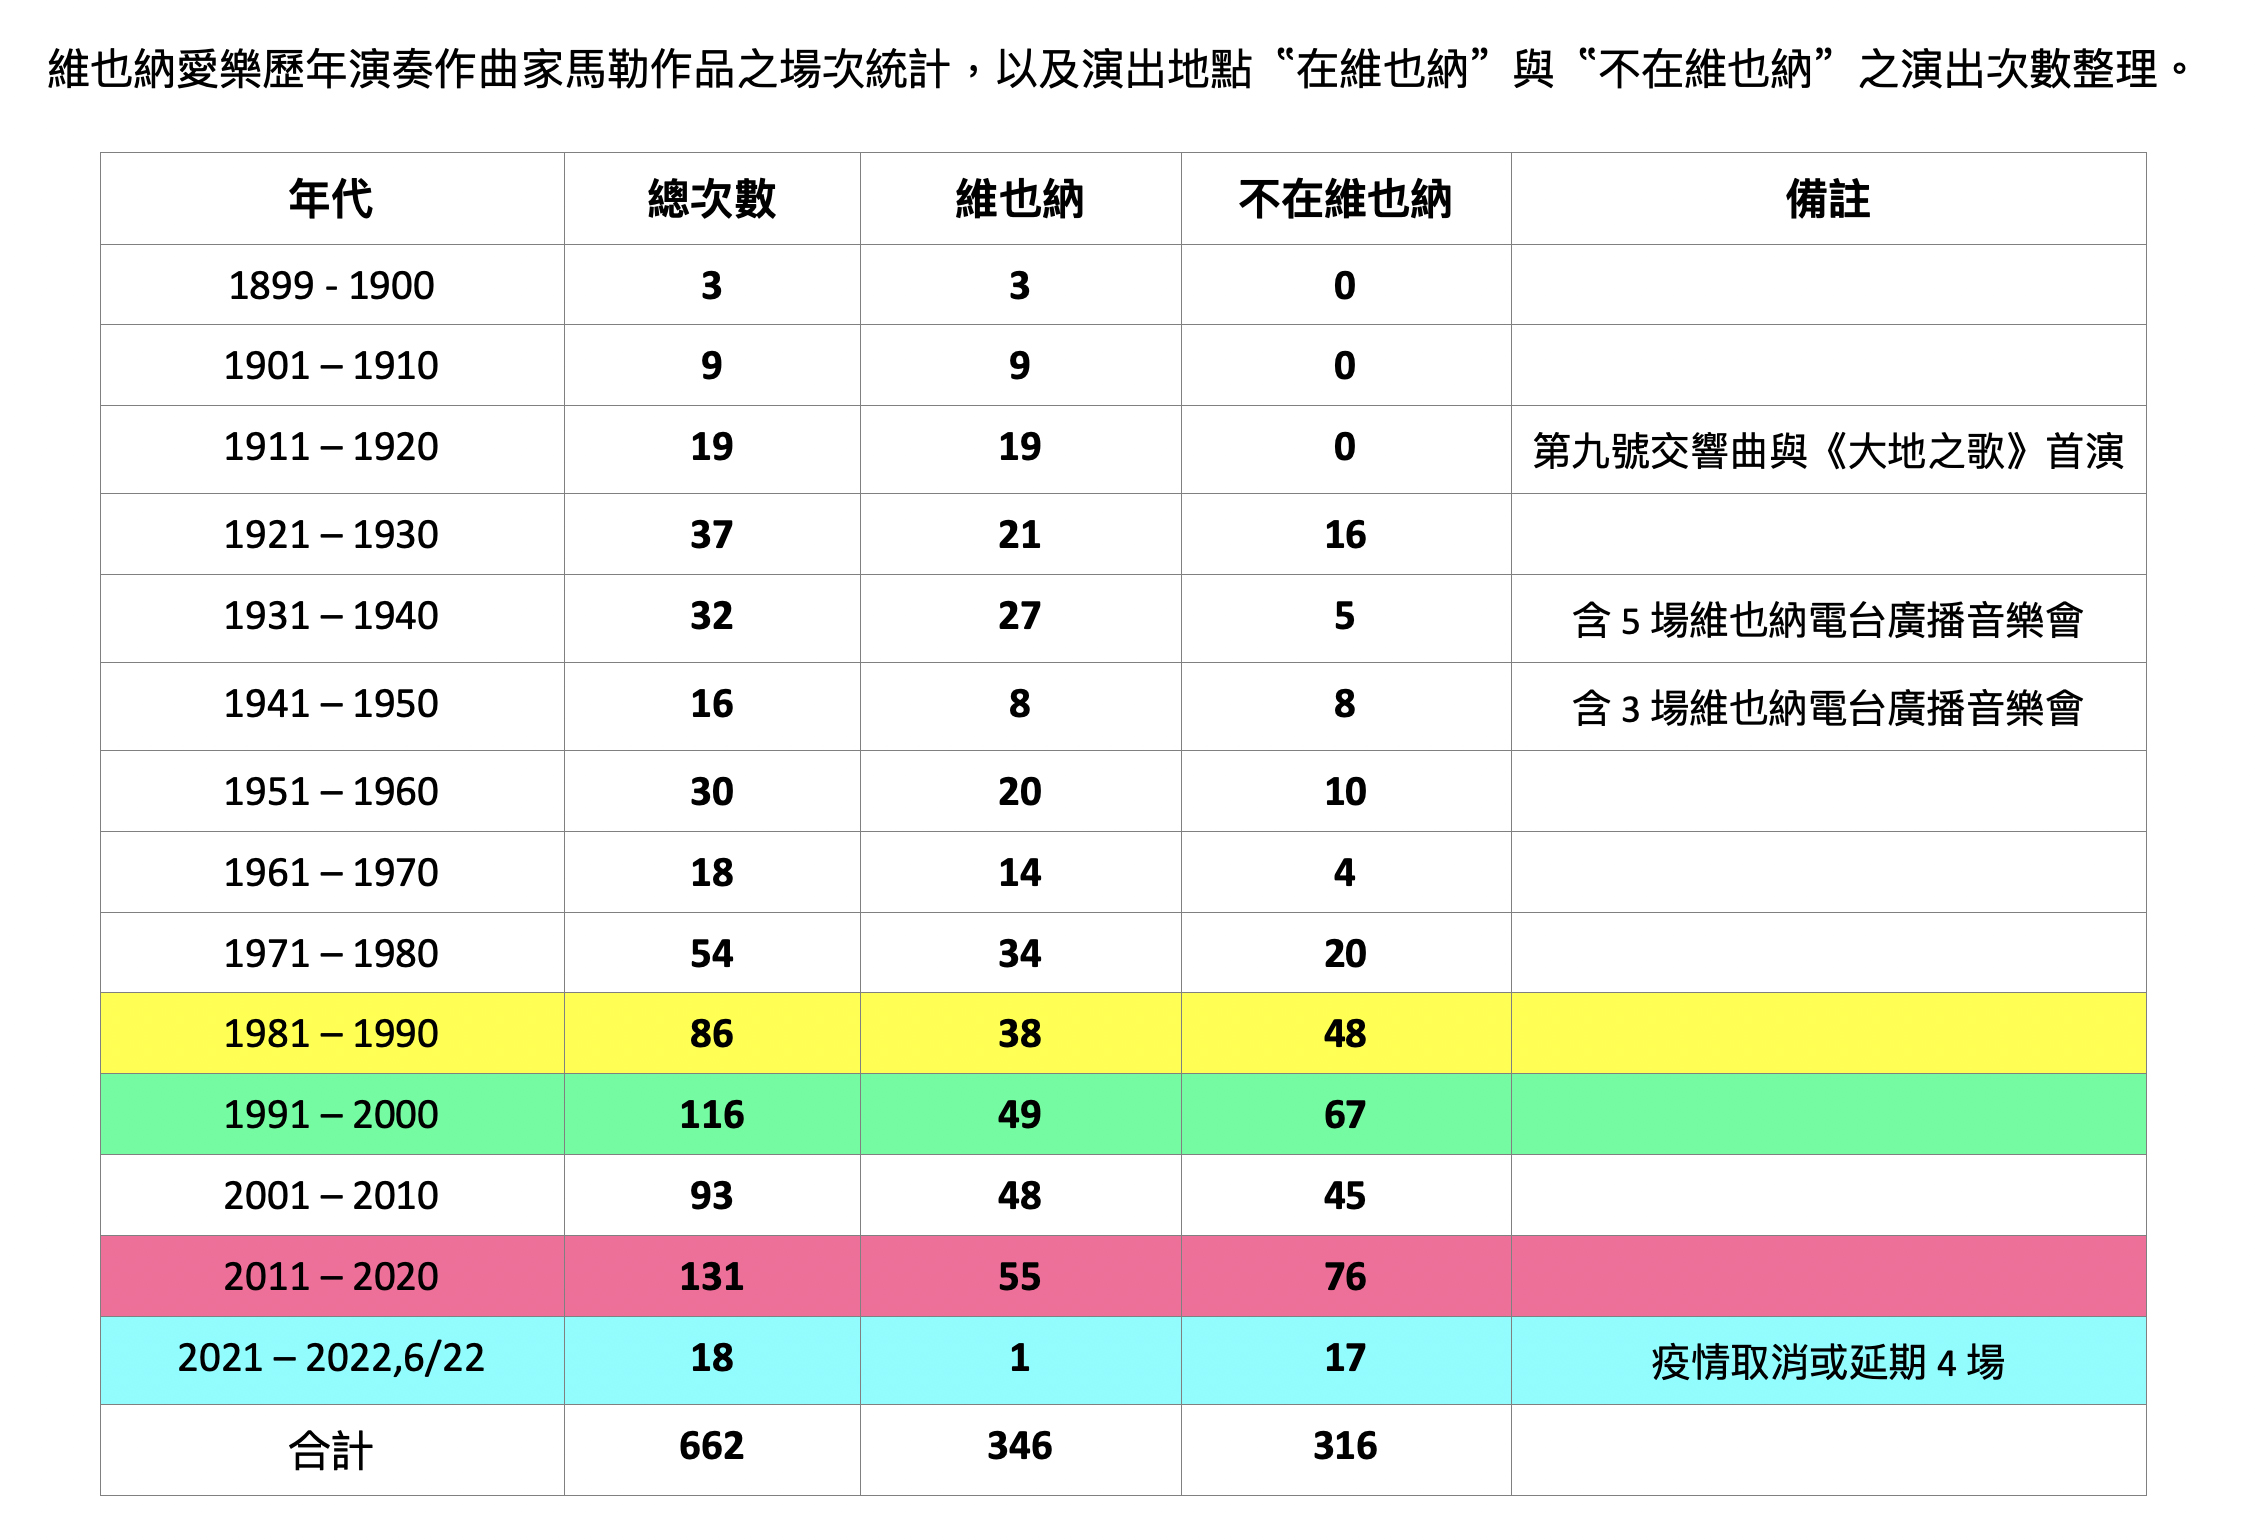Select the year cell 1921 – 1930
The width and height of the screenshot is (2256, 1540).
tap(331, 534)
